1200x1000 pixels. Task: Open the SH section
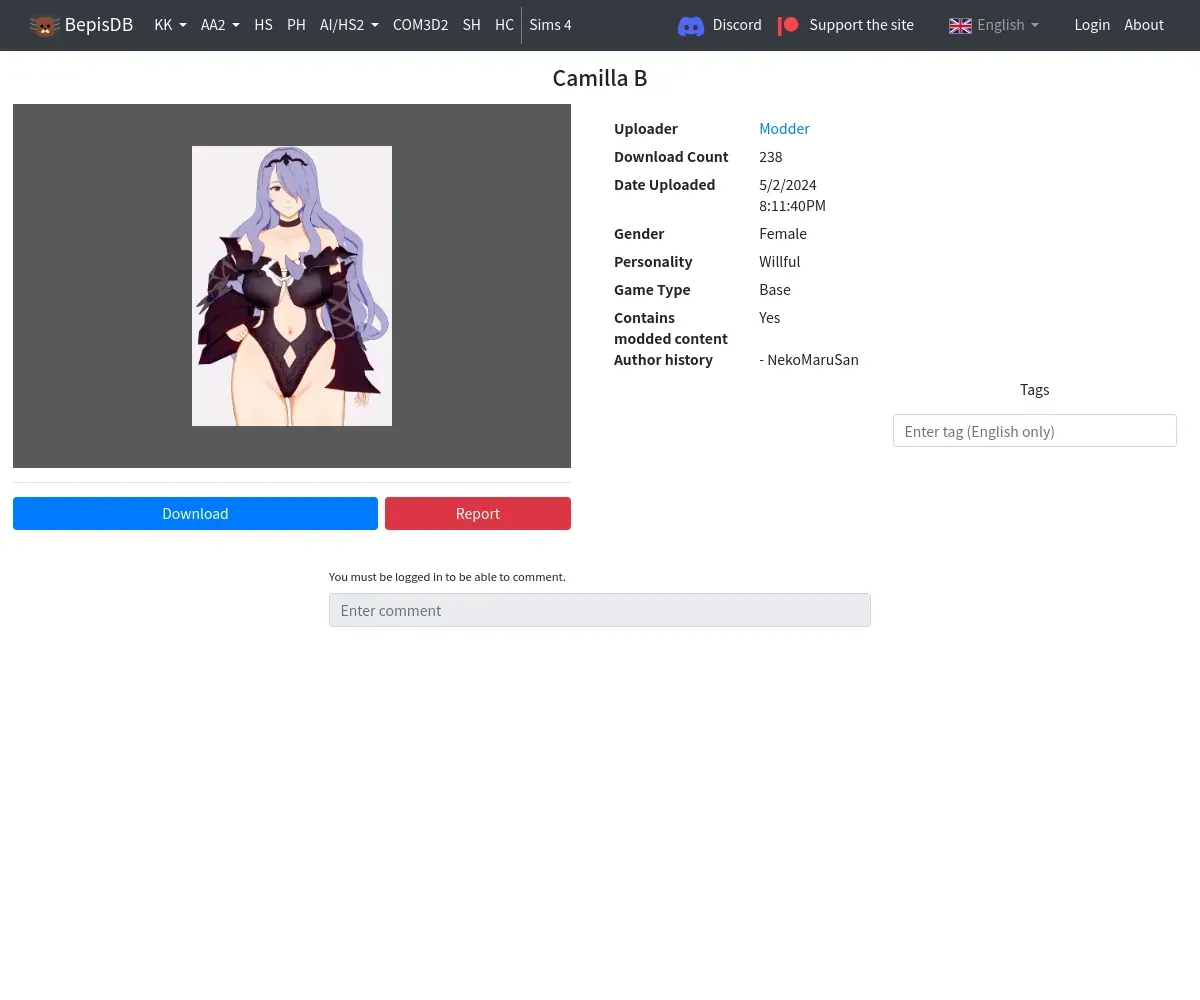(x=472, y=25)
